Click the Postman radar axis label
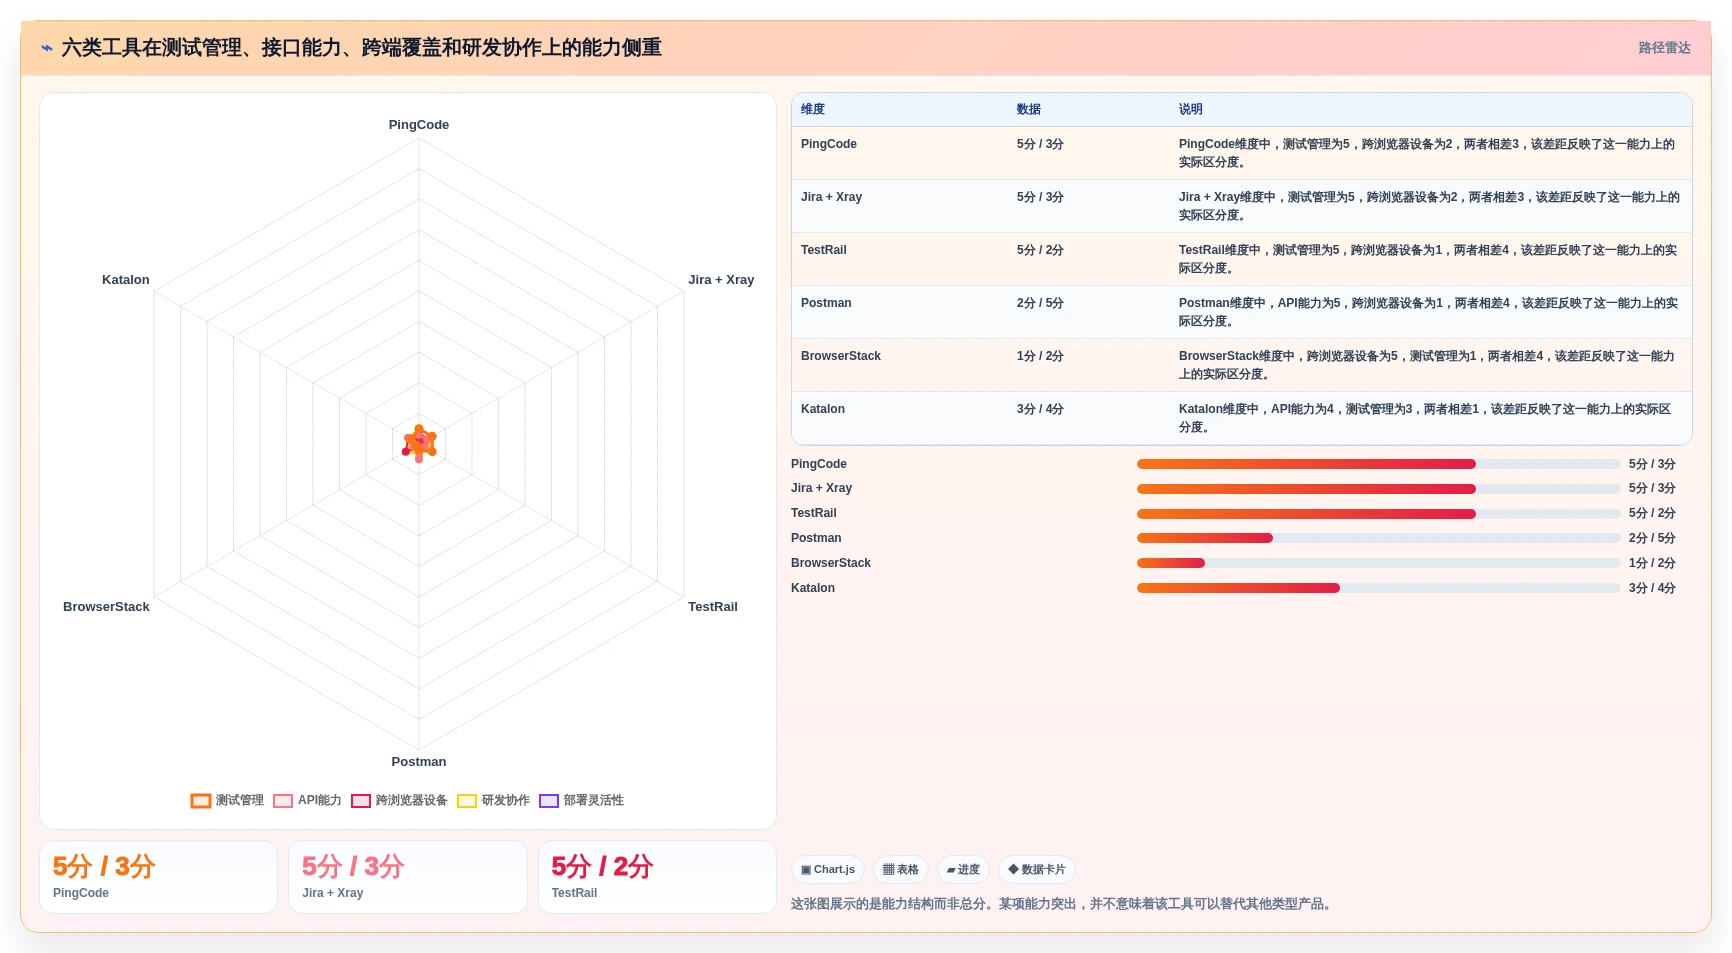 click(x=419, y=762)
